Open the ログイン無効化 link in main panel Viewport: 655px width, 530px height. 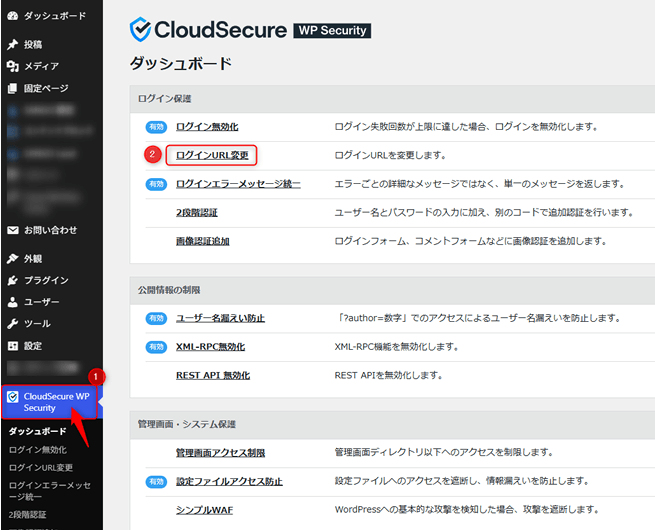click(x=207, y=127)
